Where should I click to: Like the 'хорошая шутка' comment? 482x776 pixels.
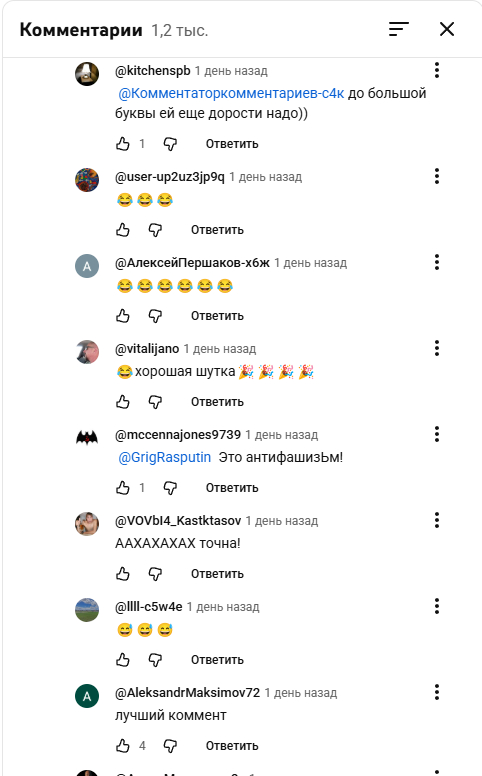(x=123, y=402)
